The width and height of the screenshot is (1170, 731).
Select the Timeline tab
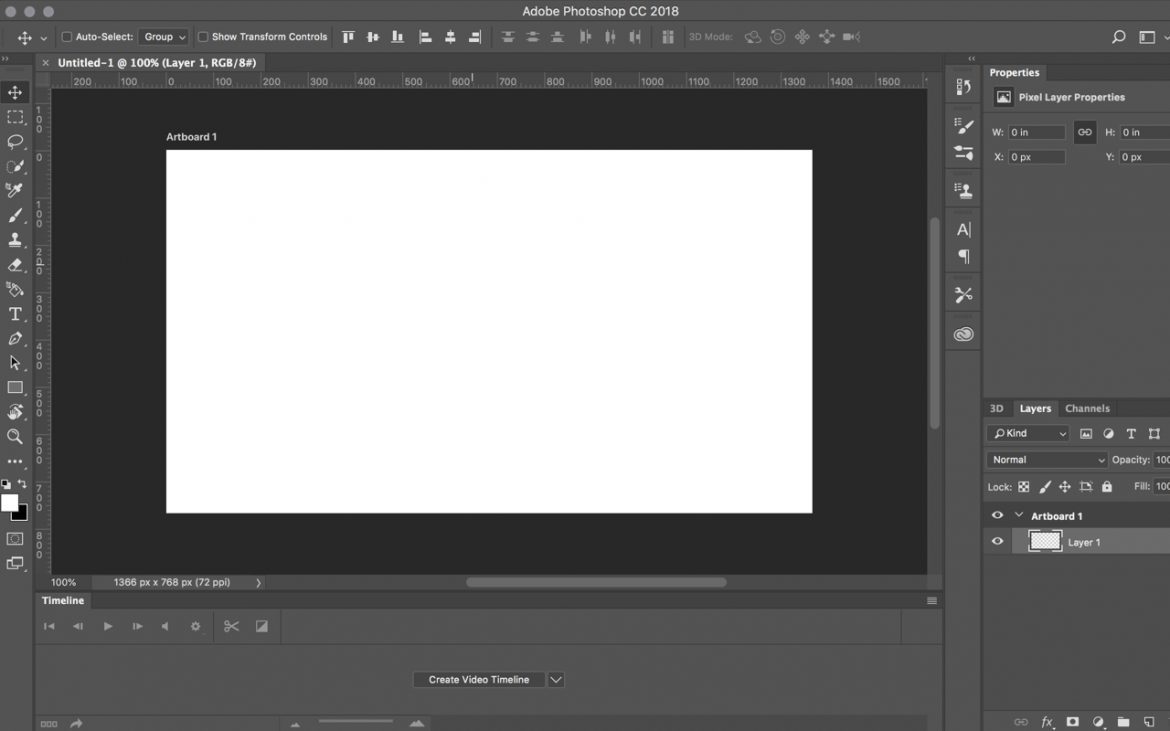63,600
